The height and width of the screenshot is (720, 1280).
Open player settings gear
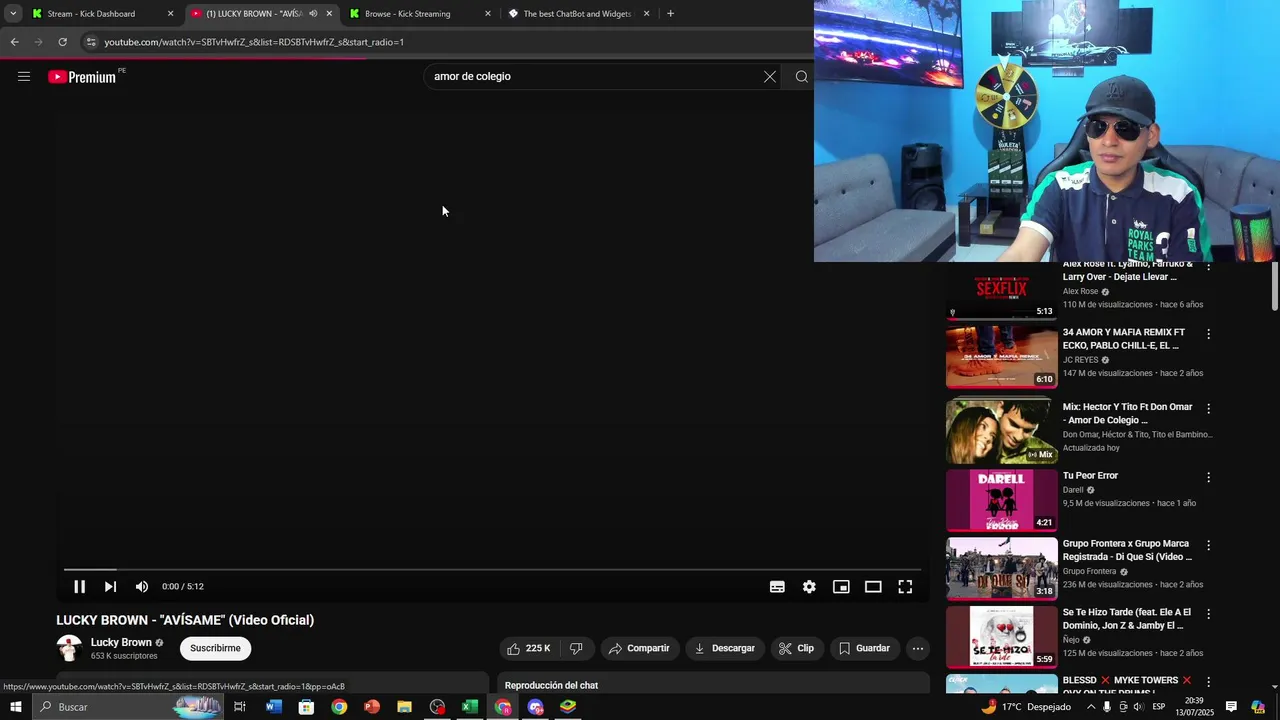[809, 587]
